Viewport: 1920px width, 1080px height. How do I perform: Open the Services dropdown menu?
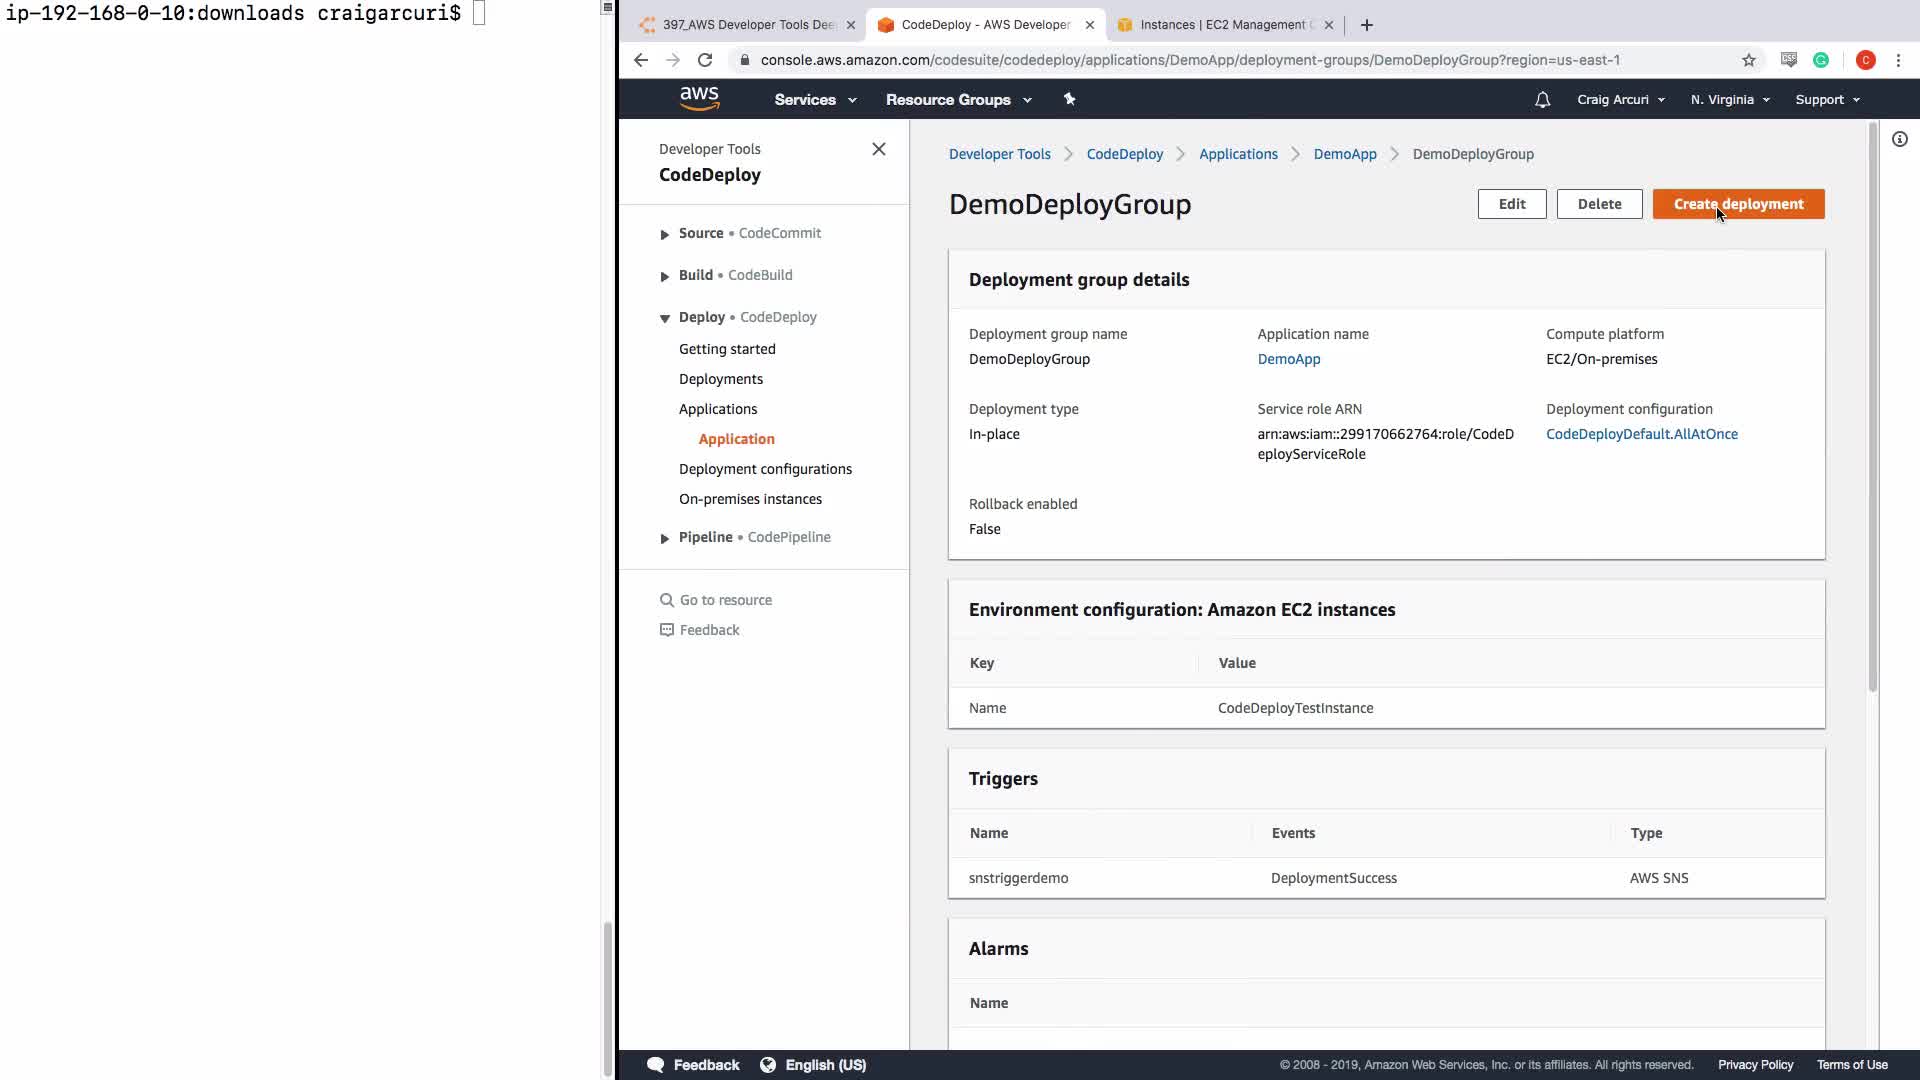[x=815, y=100]
